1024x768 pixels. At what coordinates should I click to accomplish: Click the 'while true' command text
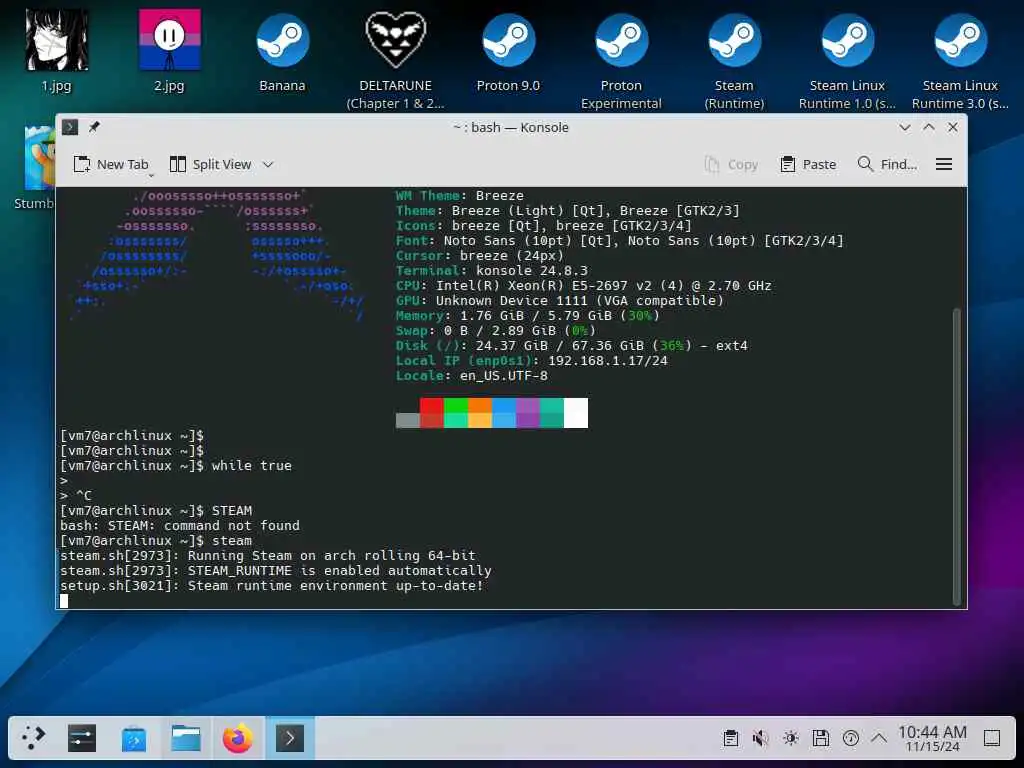251,466
